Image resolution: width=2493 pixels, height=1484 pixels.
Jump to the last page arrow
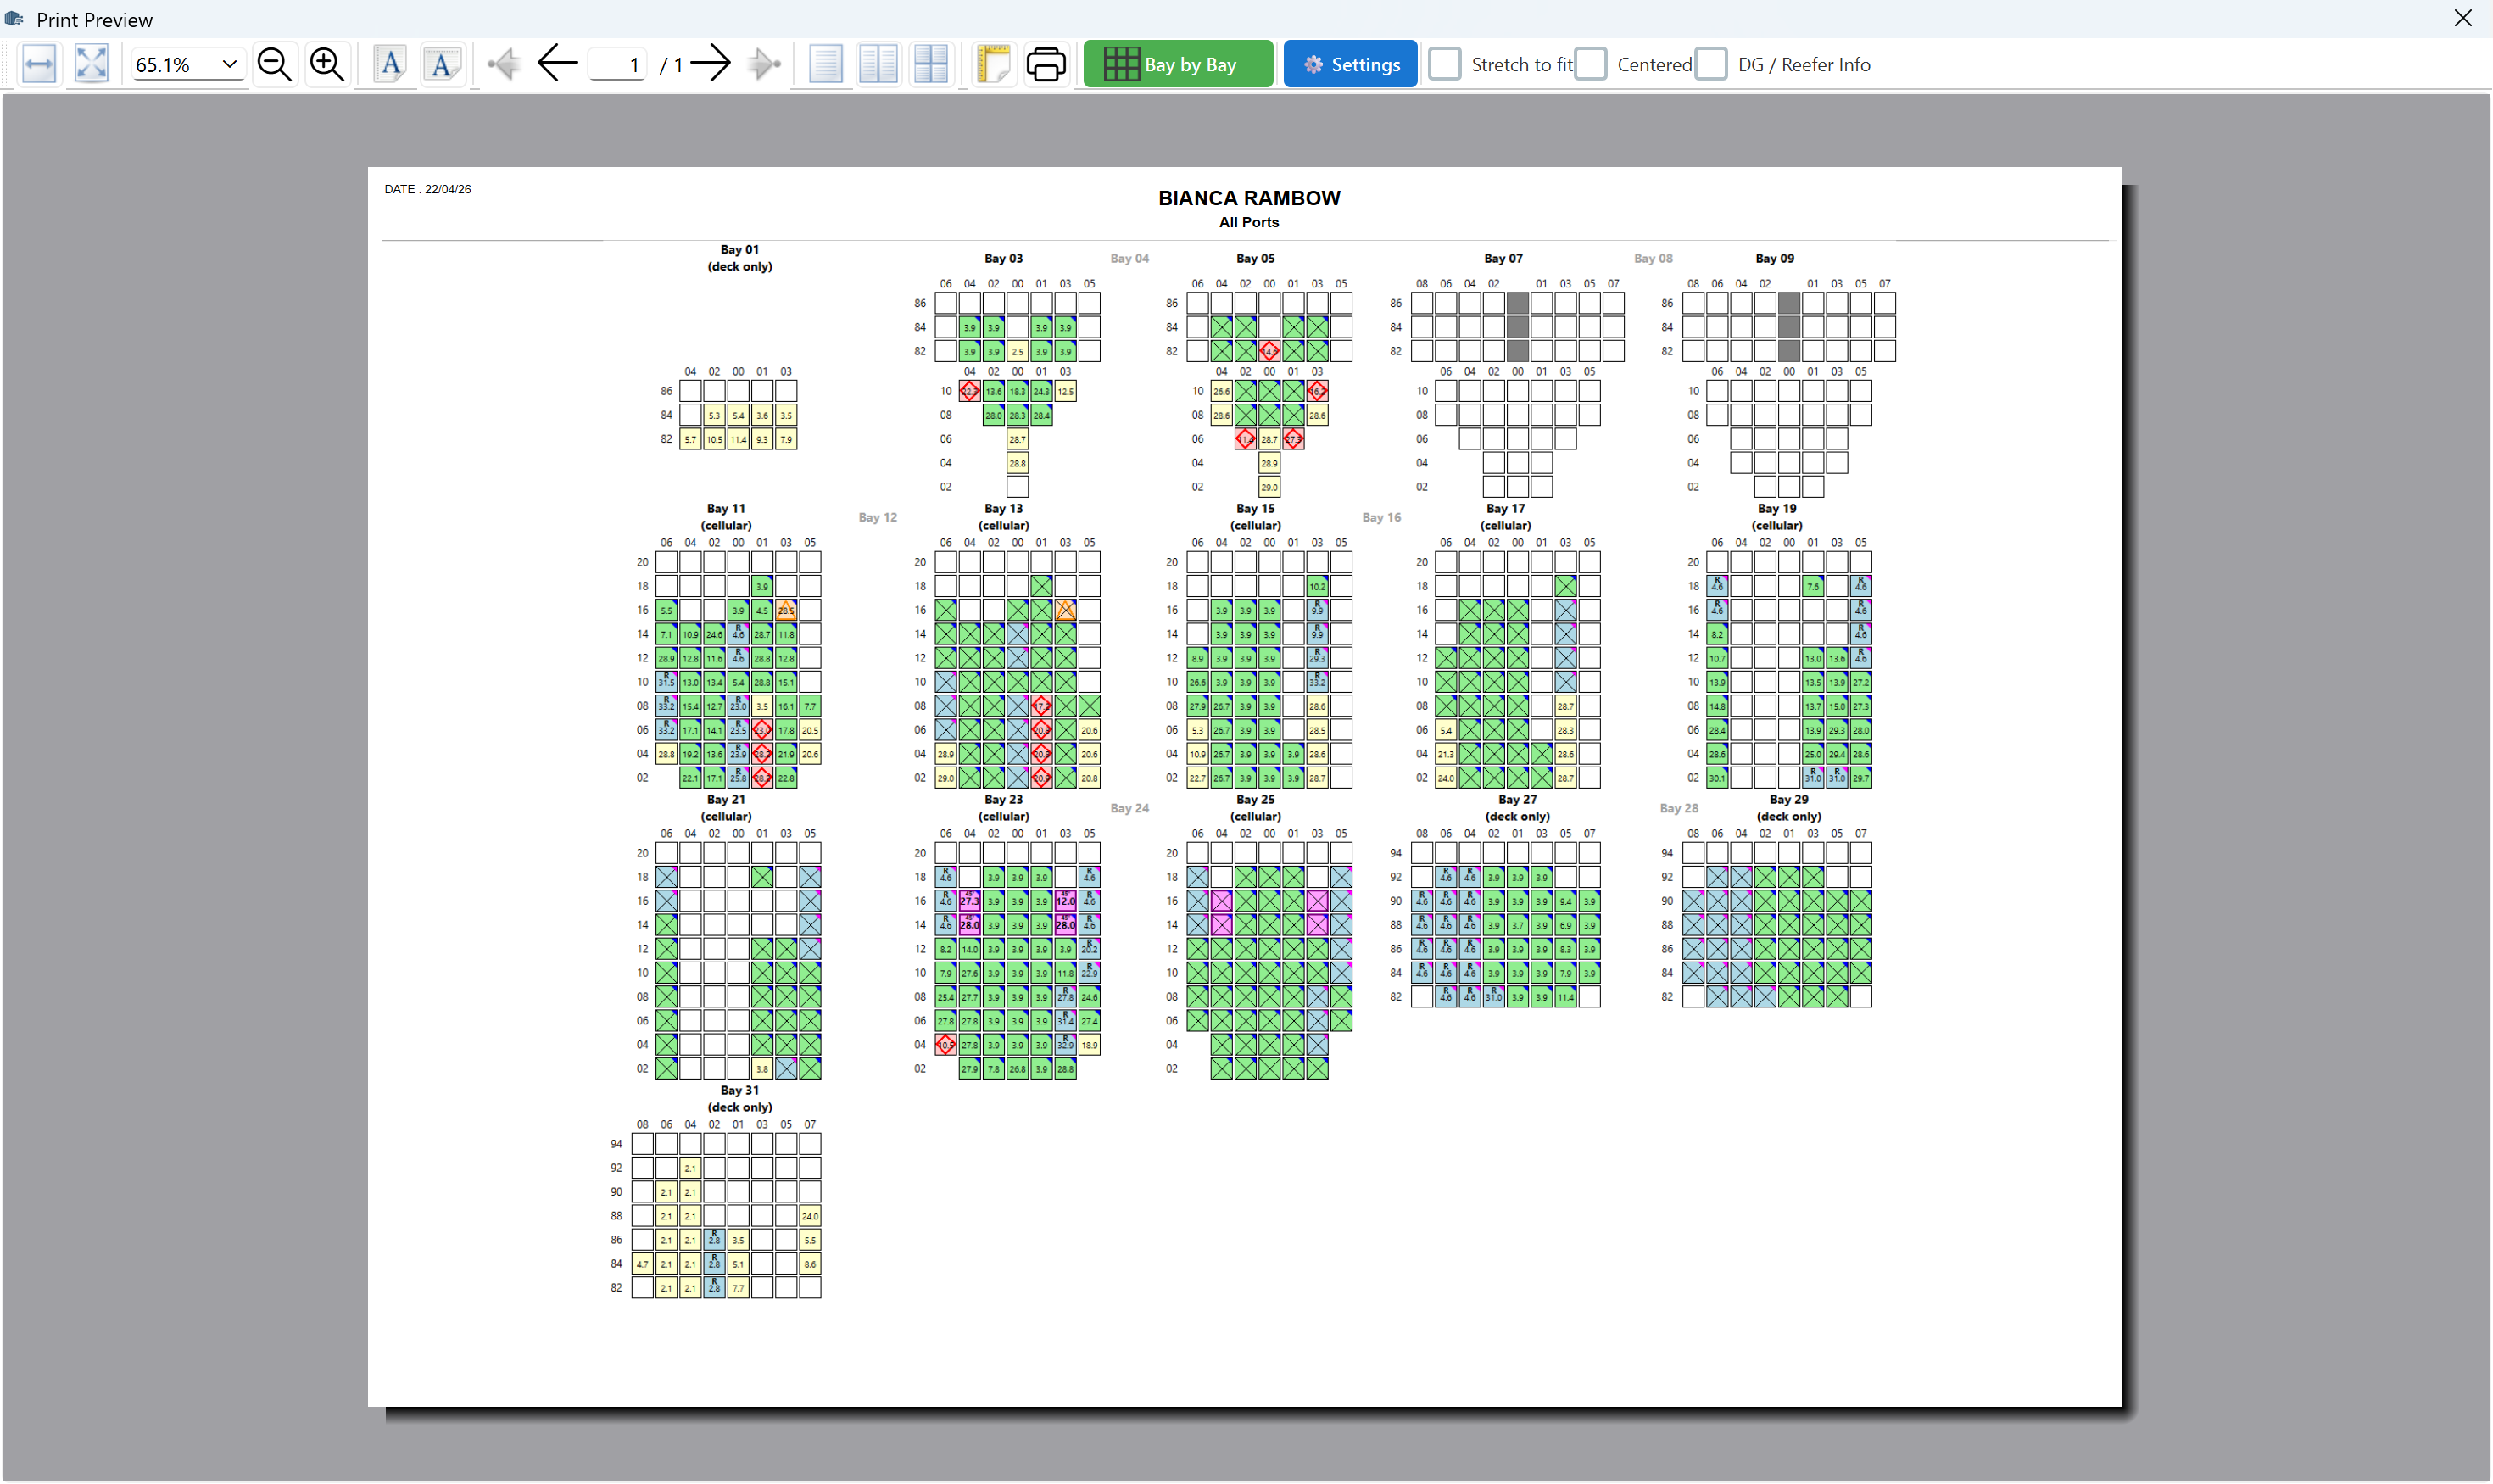point(766,65)
